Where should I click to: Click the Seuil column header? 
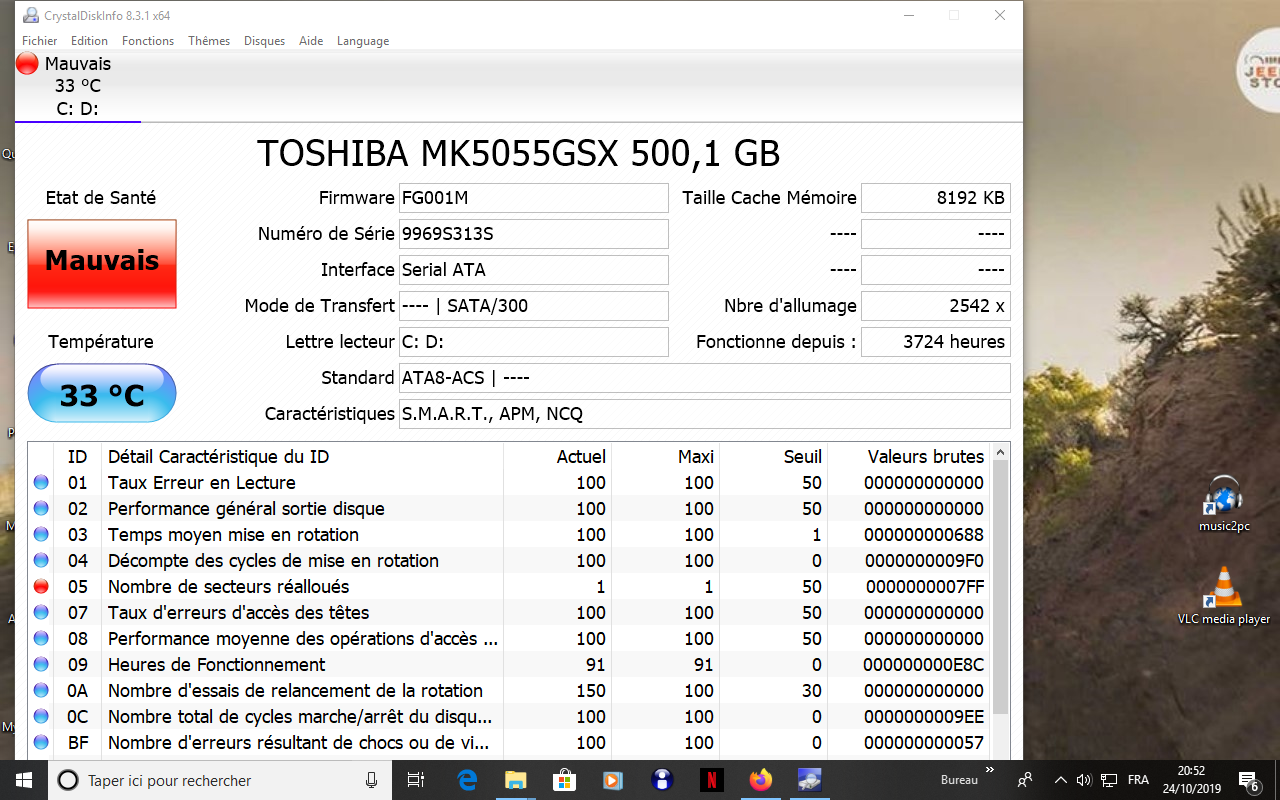pos(773,457)
